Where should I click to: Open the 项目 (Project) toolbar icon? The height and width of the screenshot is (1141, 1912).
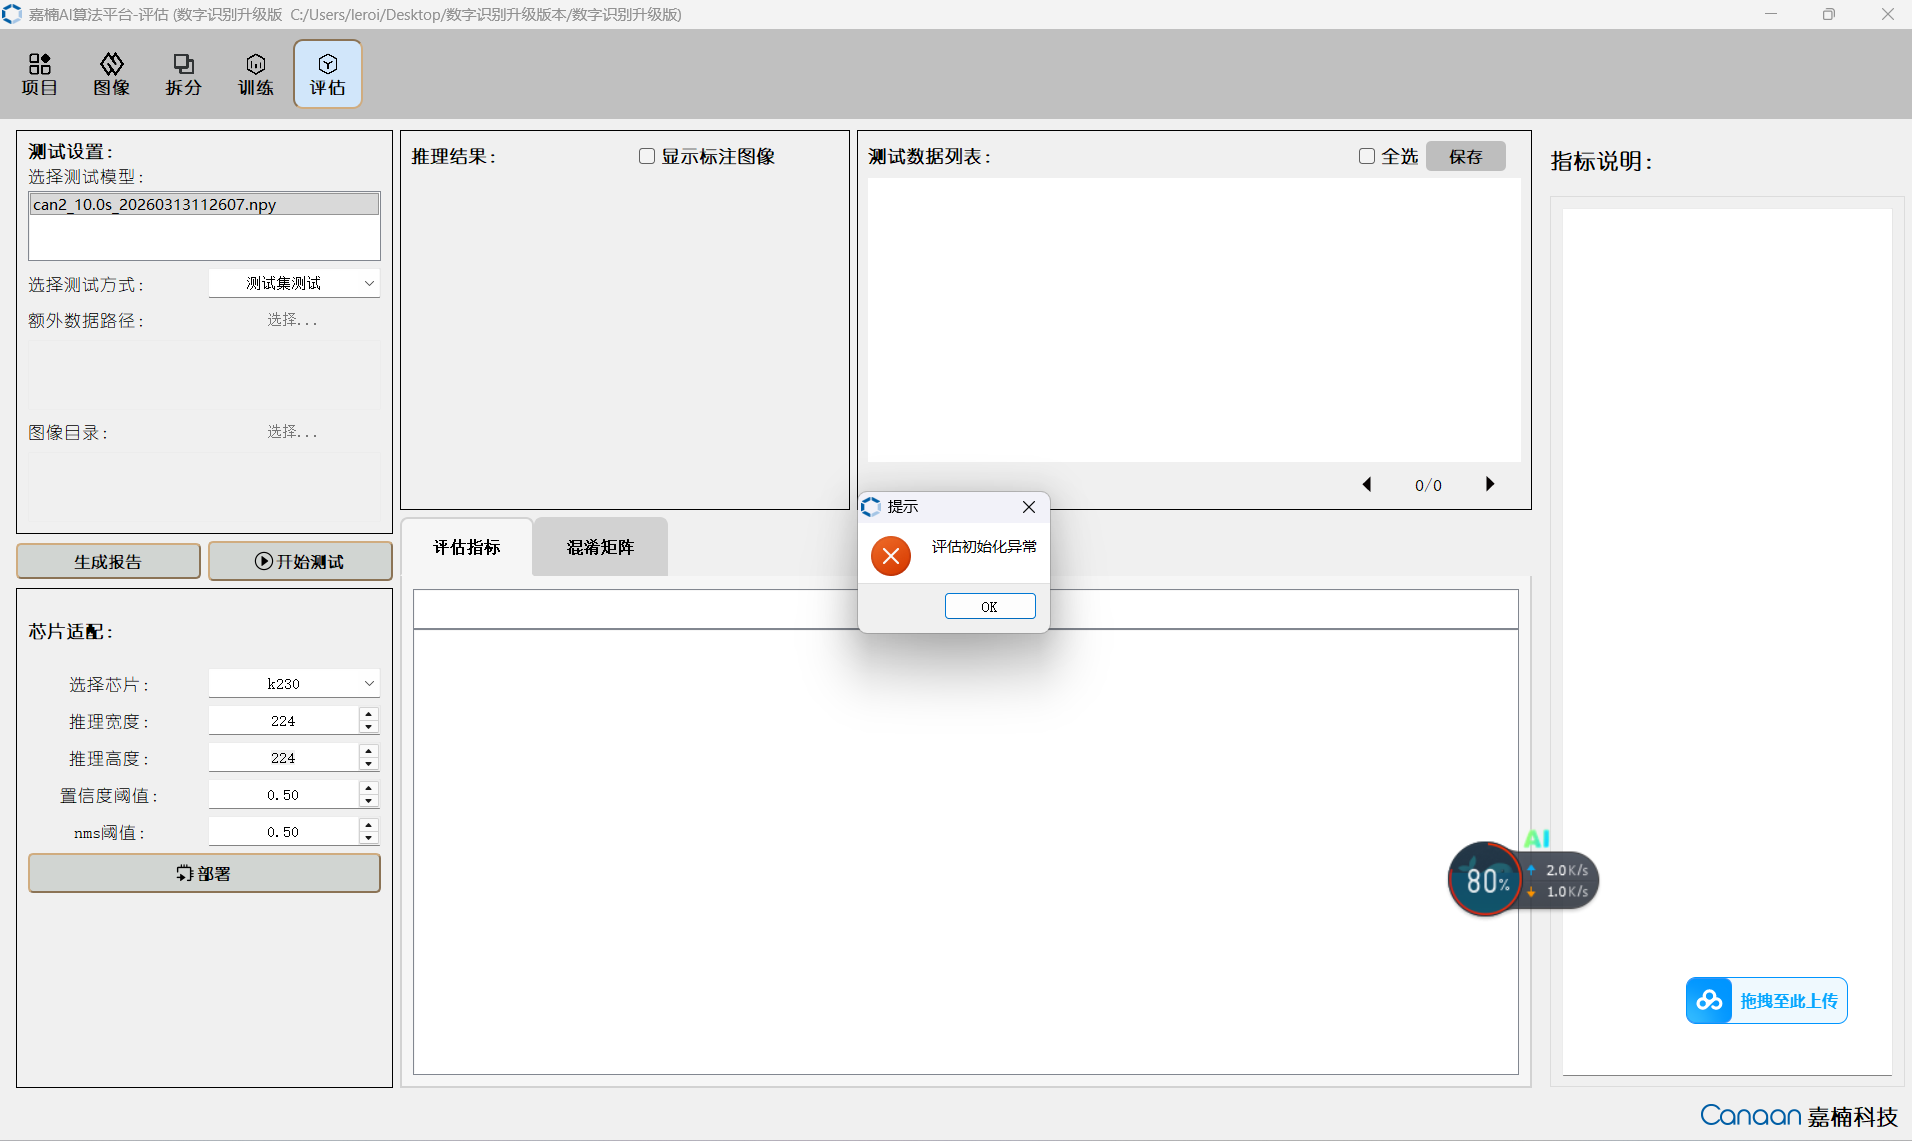(40, 75)
